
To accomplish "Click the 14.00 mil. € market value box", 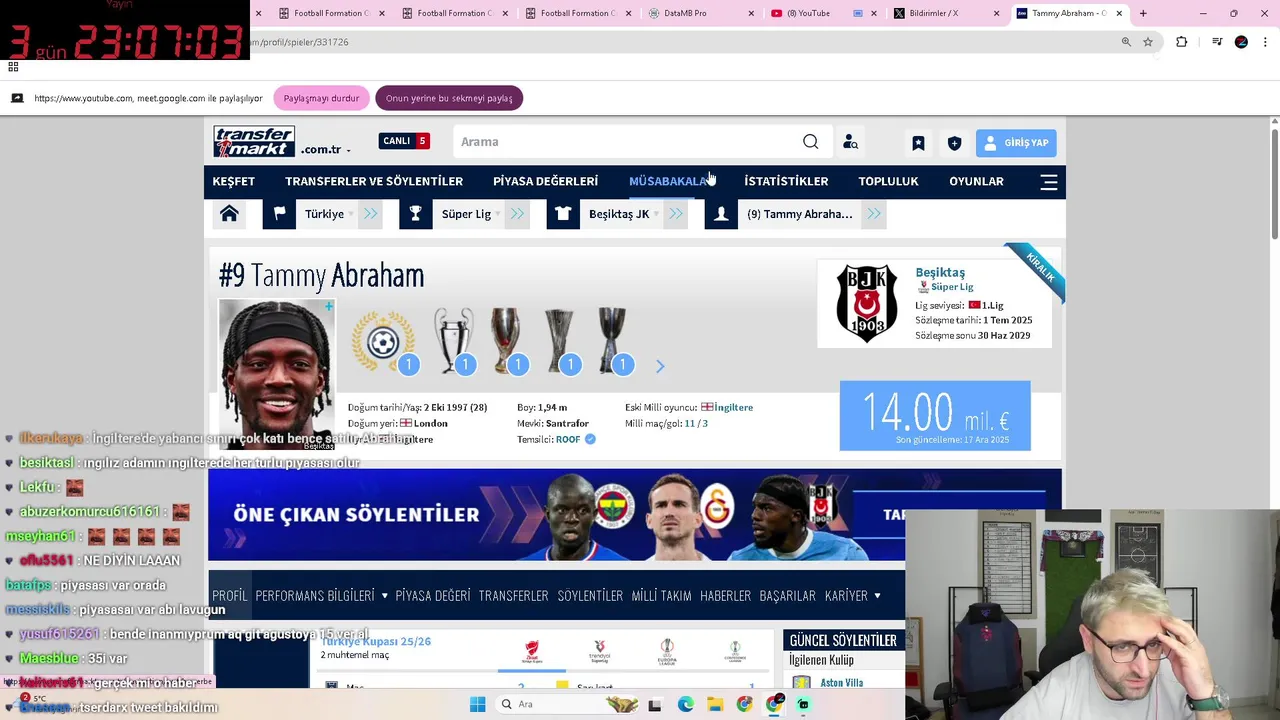I will pos(935,415).
